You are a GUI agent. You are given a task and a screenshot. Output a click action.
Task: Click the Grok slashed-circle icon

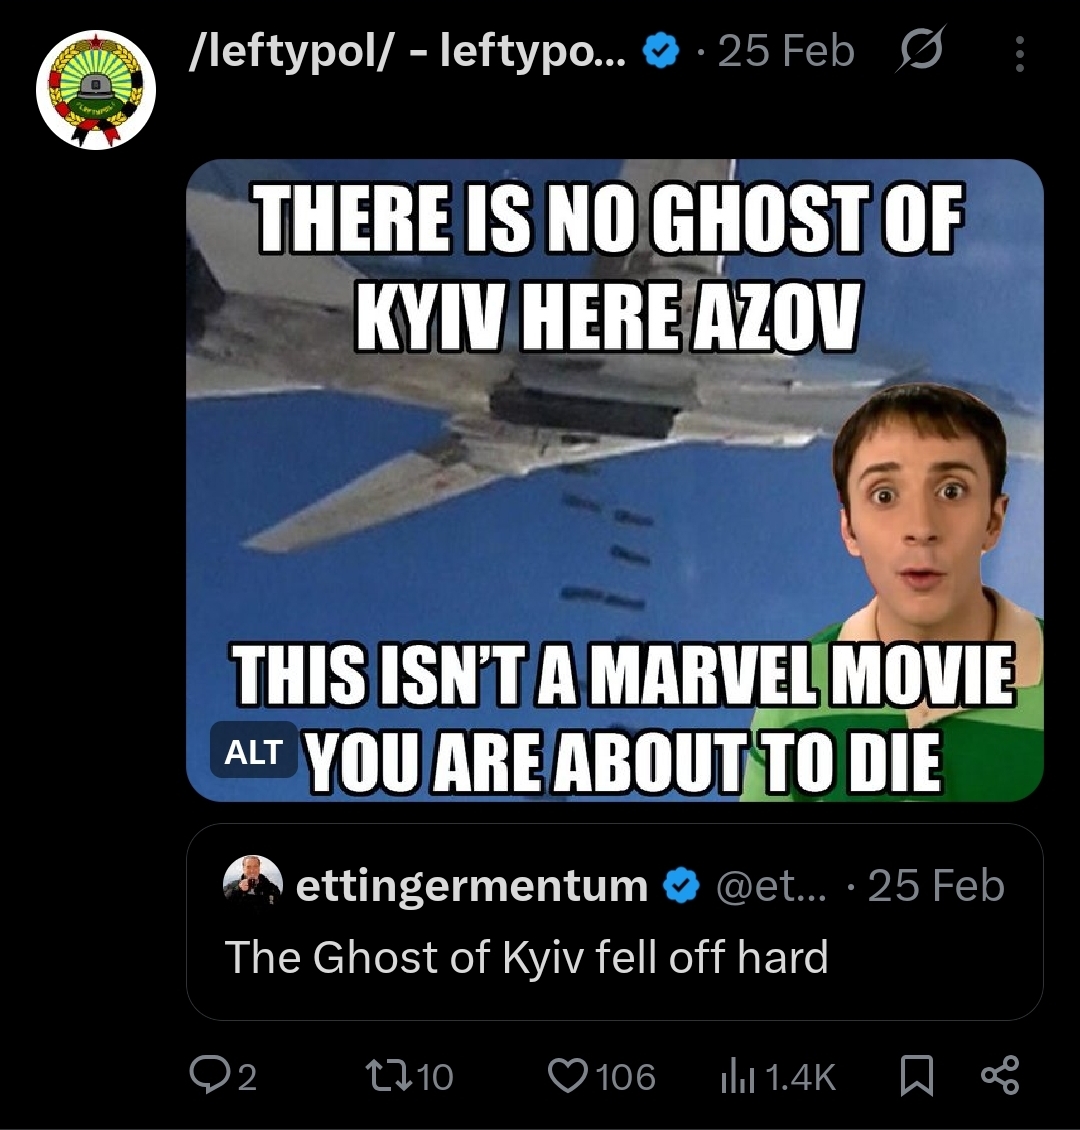tap(920, 52)
